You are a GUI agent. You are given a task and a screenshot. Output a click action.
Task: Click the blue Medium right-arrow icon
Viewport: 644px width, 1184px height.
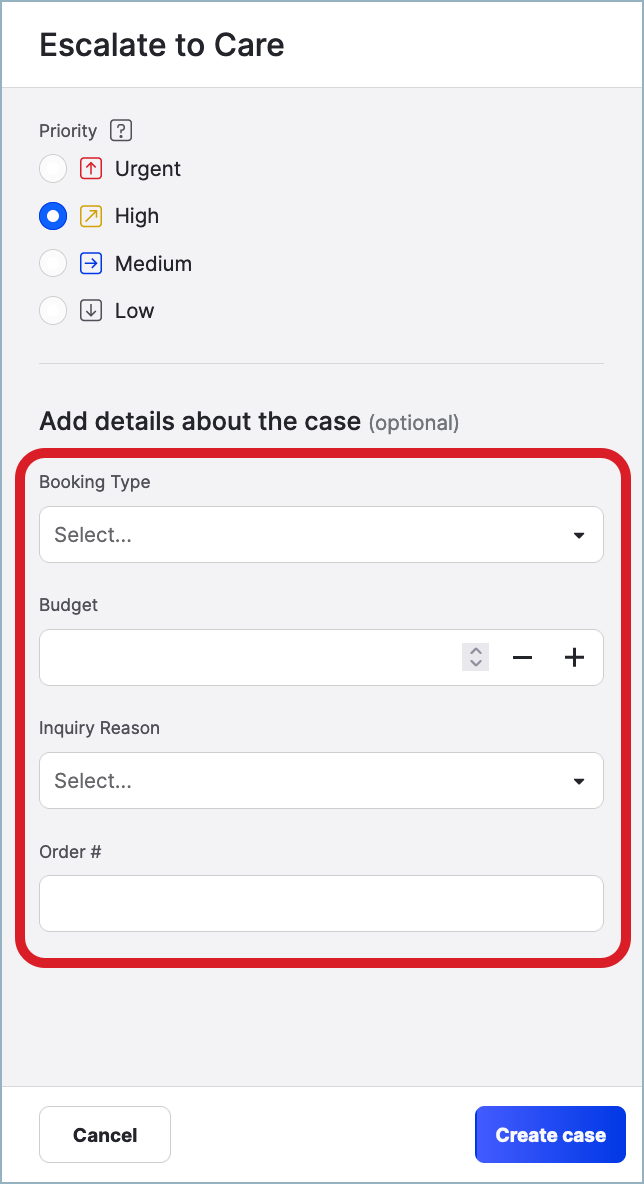pos(91,264)
